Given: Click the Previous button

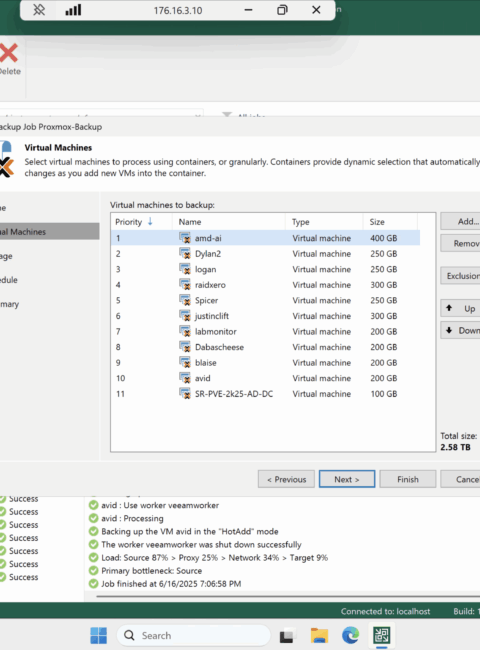Looking at the screenshot, I should click(286, 479).
